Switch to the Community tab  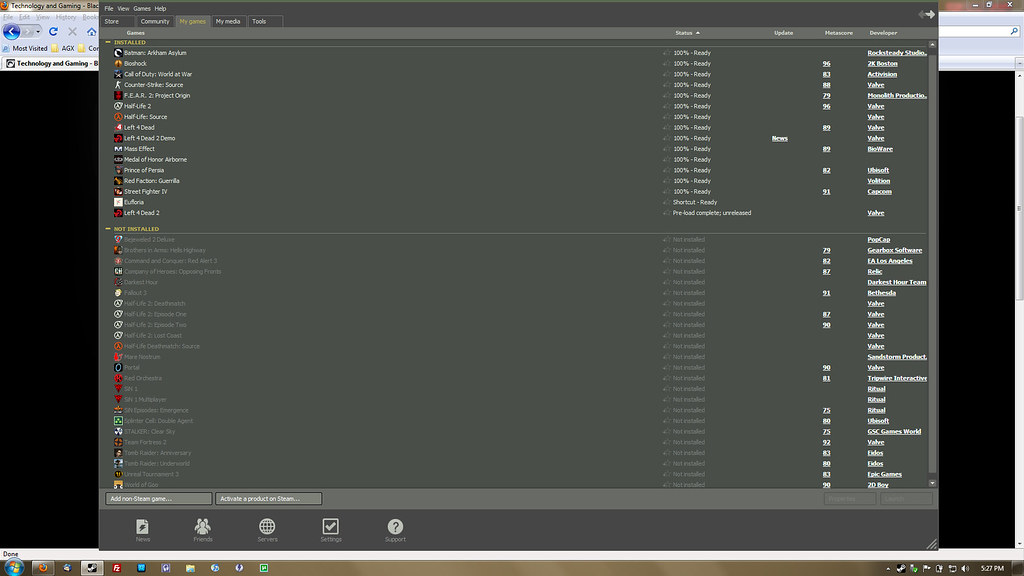pos(155,22)
